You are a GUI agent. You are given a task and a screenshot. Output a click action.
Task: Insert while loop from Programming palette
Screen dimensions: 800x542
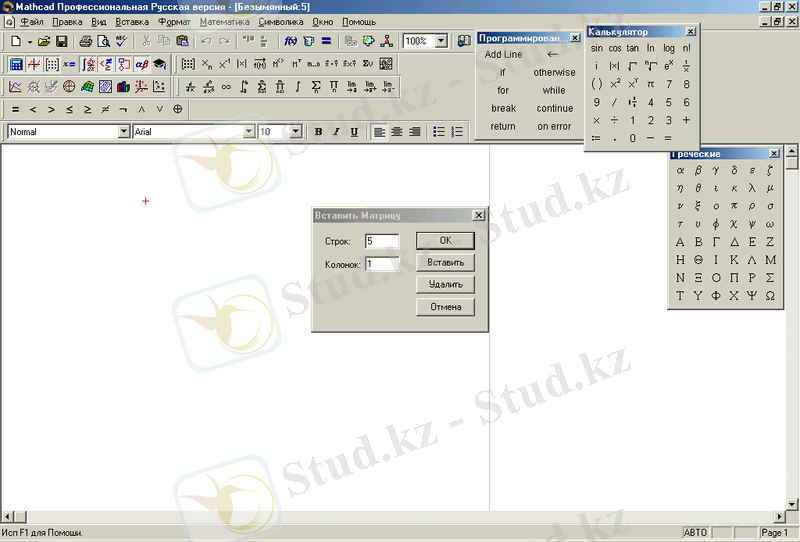554,90
